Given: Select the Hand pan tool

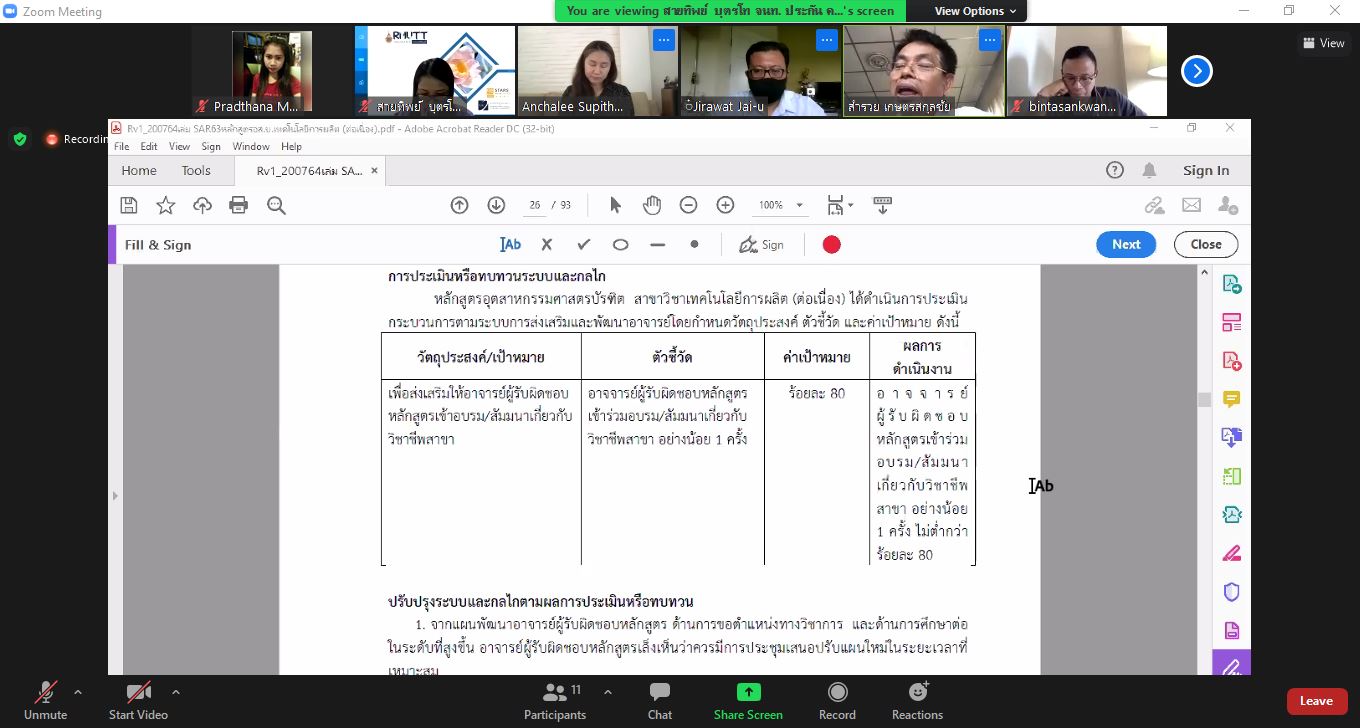Looking at the screenshot, I should 652,205.
